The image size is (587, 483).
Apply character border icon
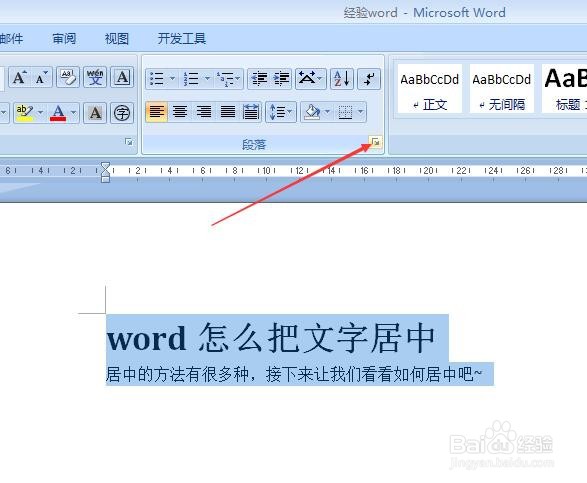(x=122, y=78)
